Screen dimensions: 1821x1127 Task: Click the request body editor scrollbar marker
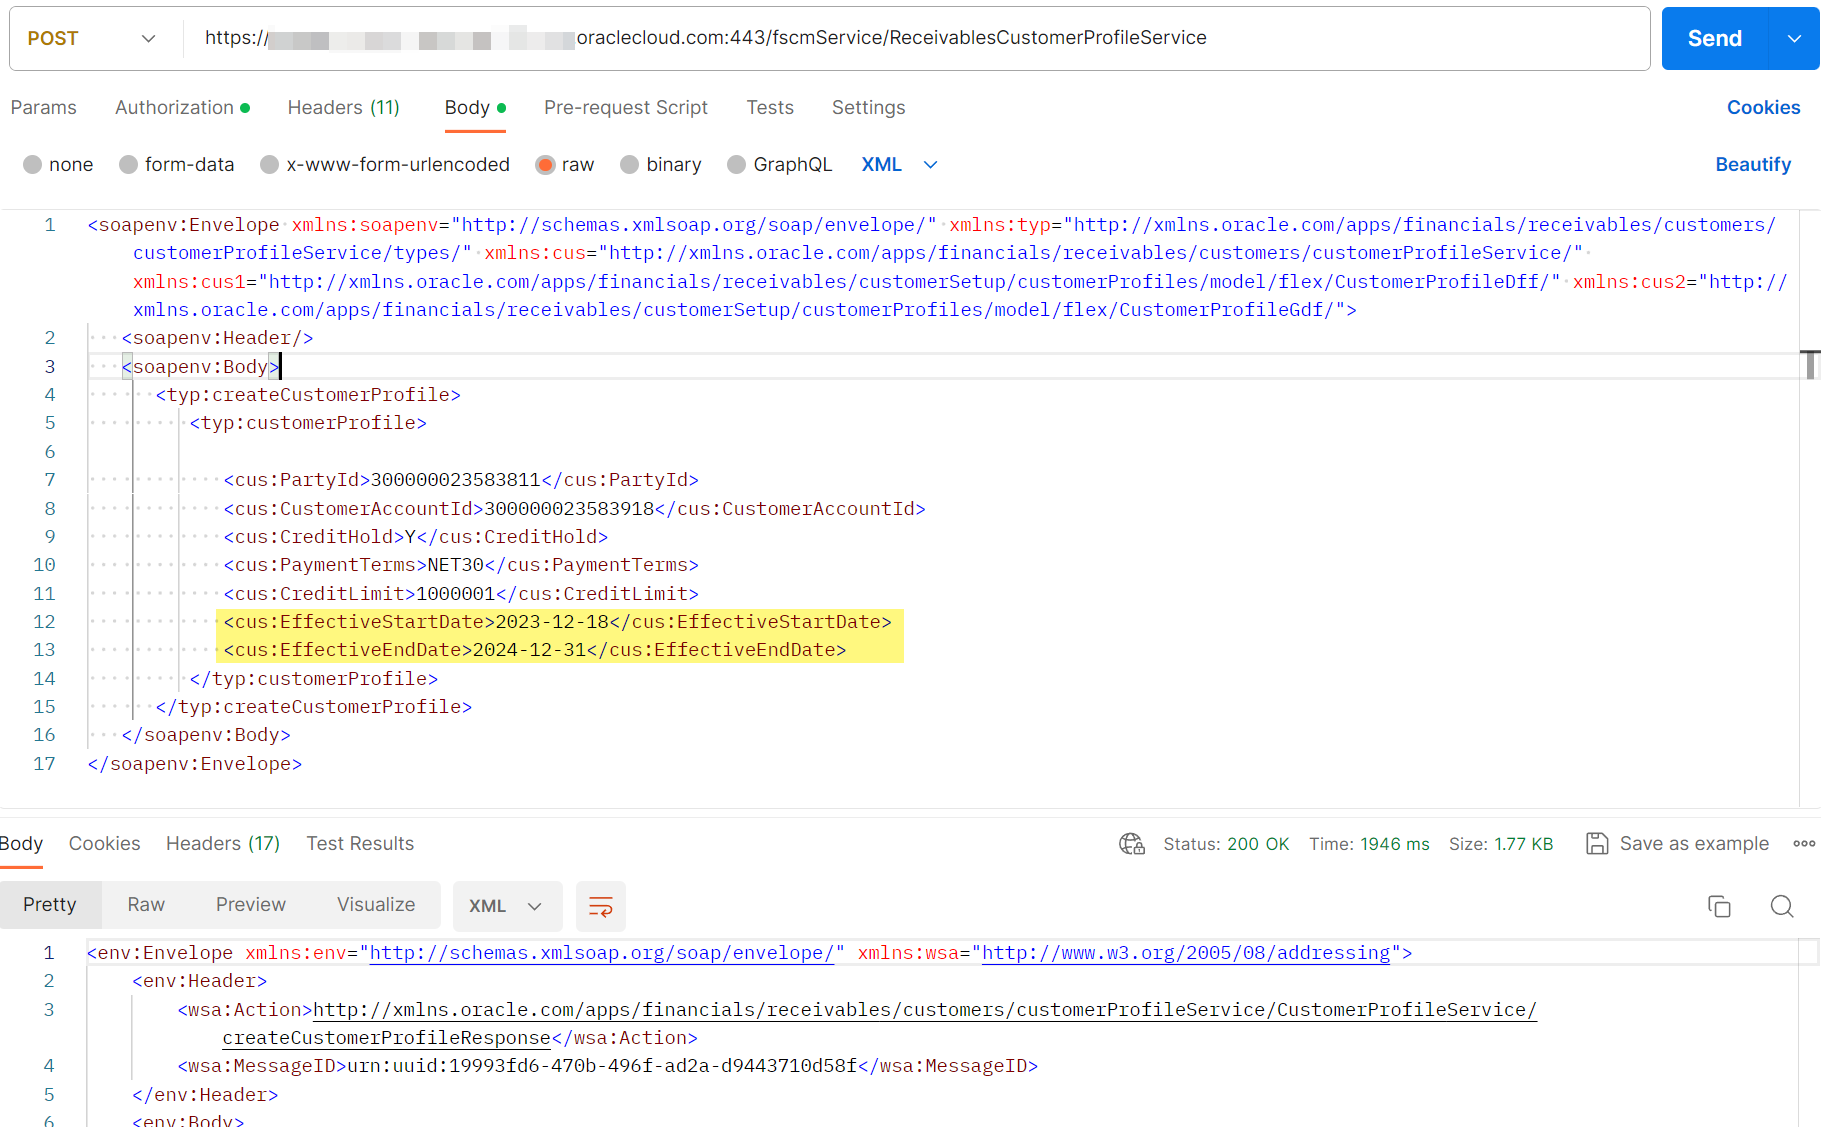(1810, 365)
